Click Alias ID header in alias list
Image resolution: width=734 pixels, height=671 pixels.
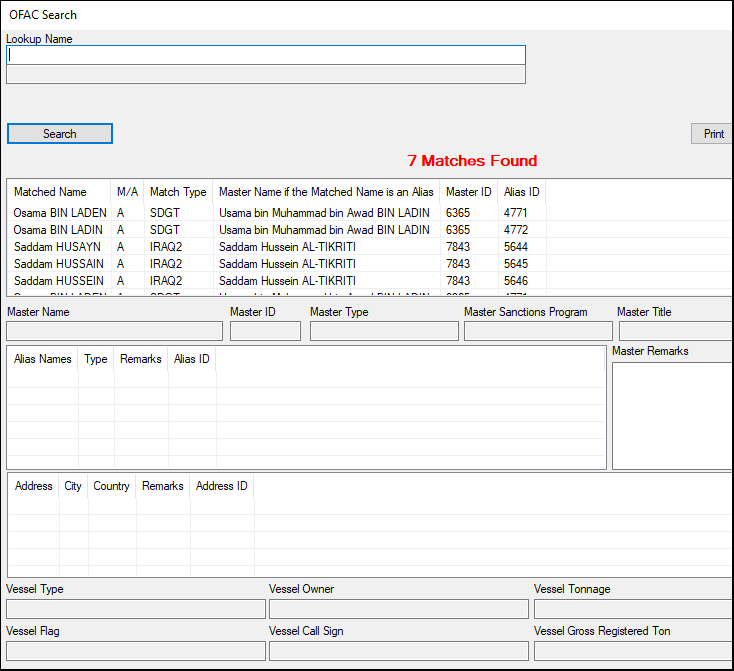point(192,359)
